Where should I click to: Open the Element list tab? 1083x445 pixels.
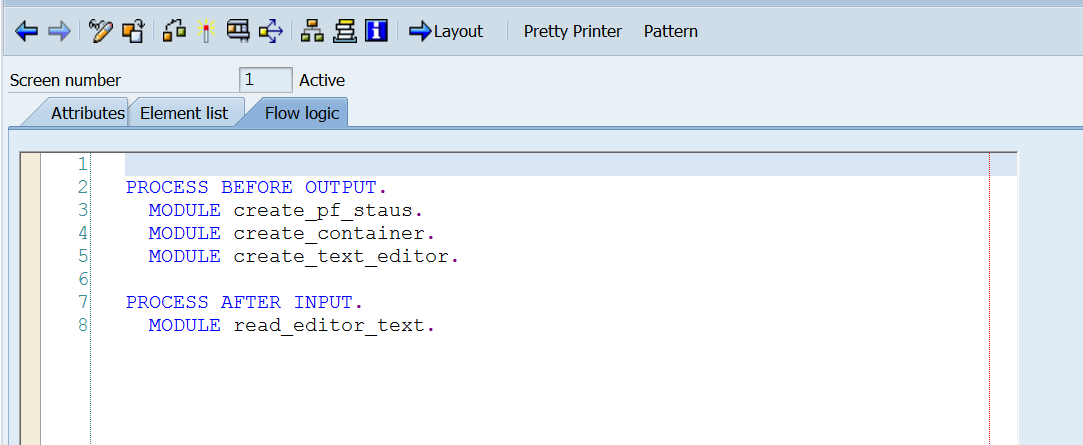click(184, 113)
